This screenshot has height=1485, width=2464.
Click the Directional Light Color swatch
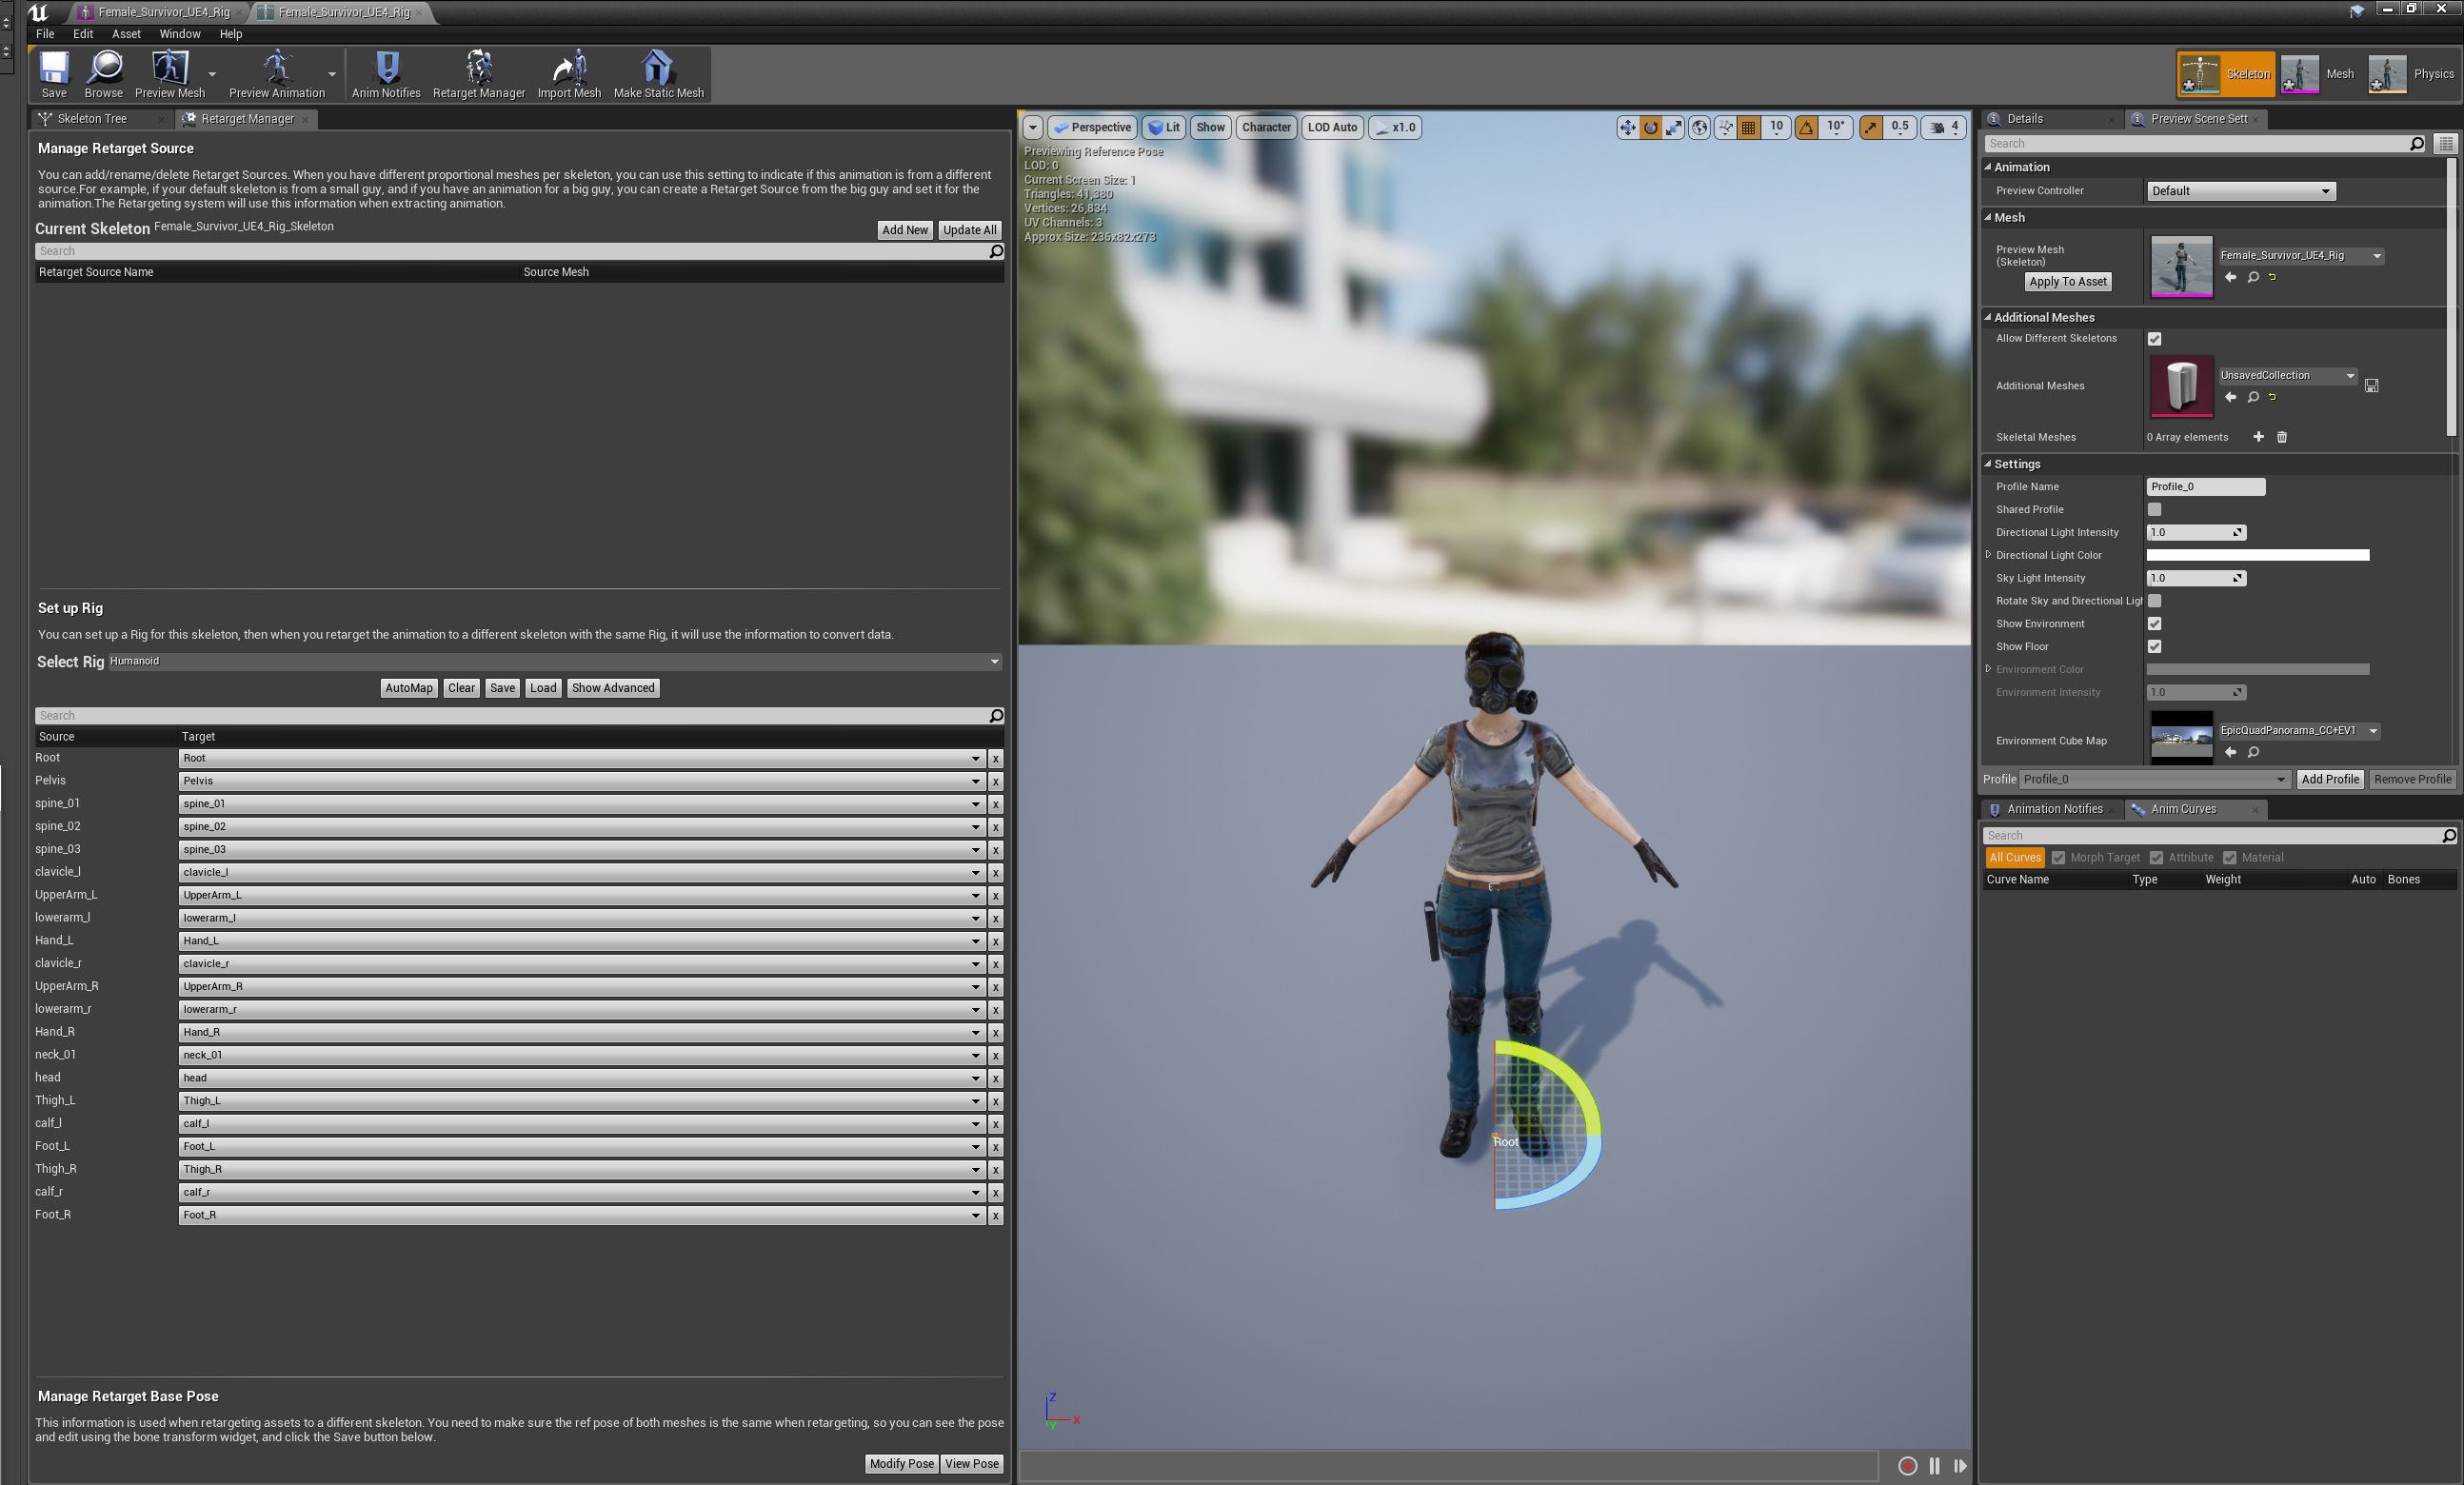[x=2257, y=555]
